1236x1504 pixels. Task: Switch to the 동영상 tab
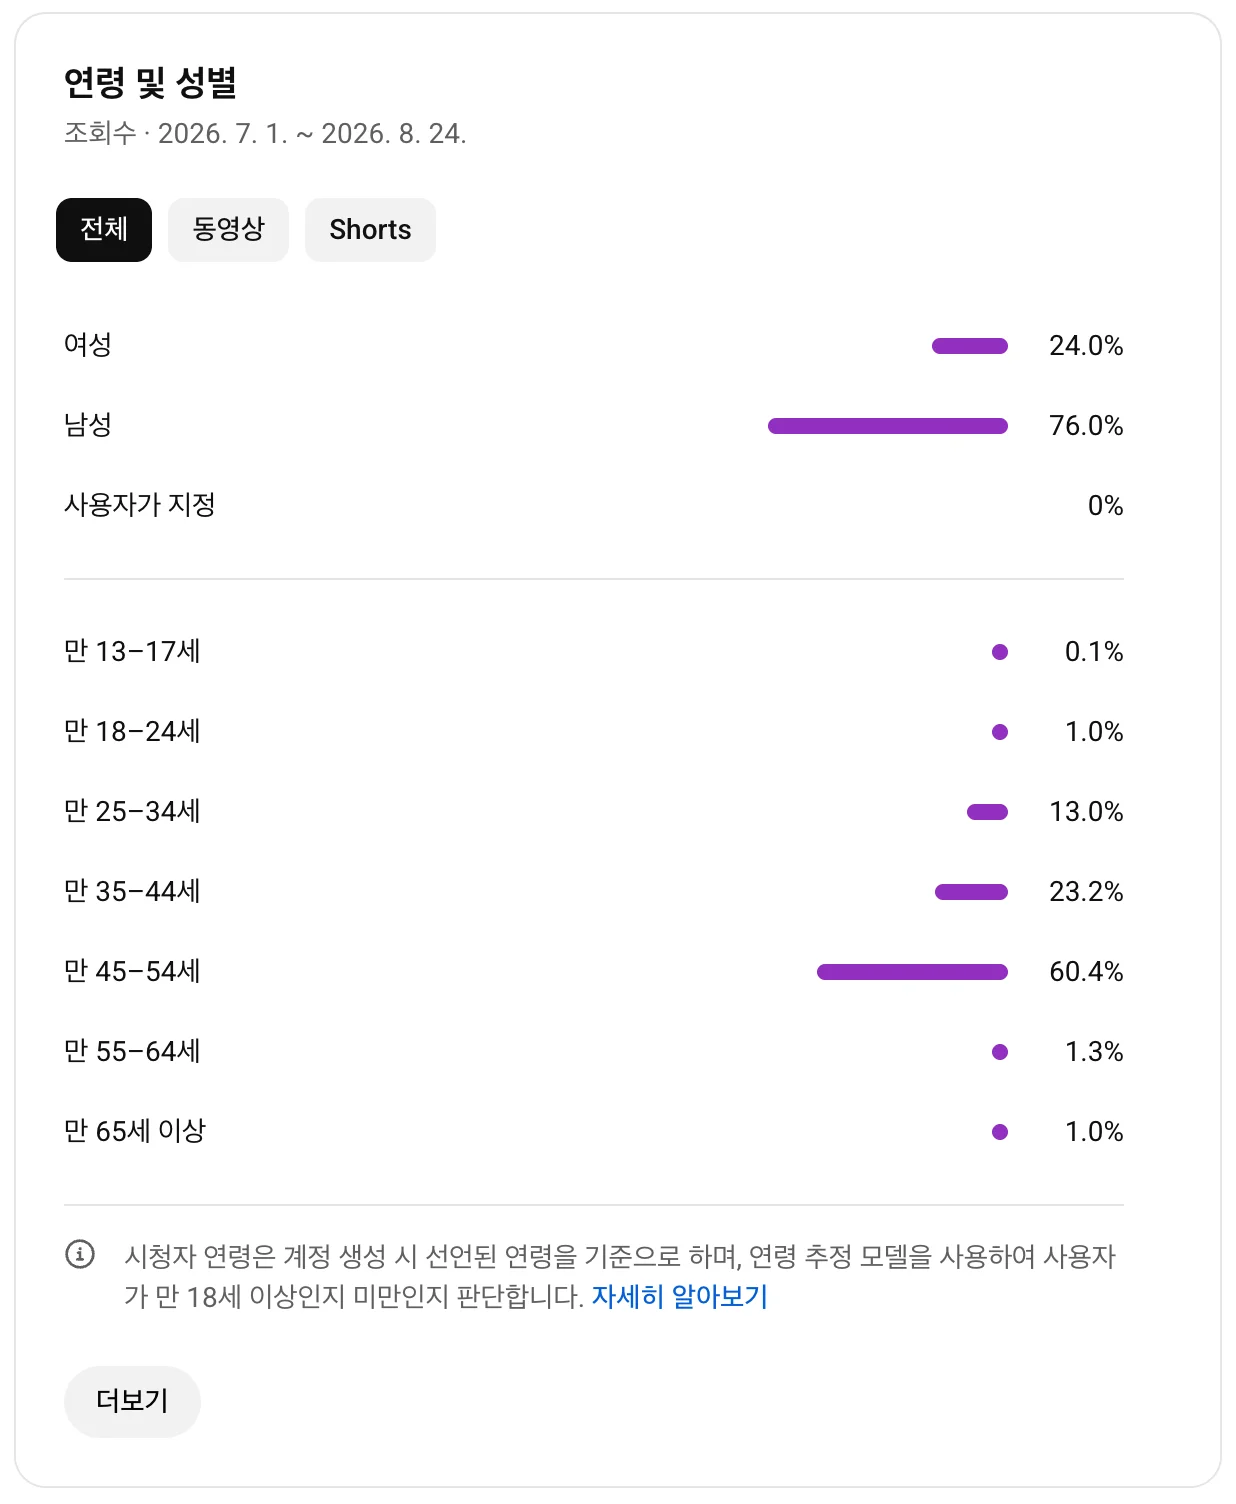point(228,230)
